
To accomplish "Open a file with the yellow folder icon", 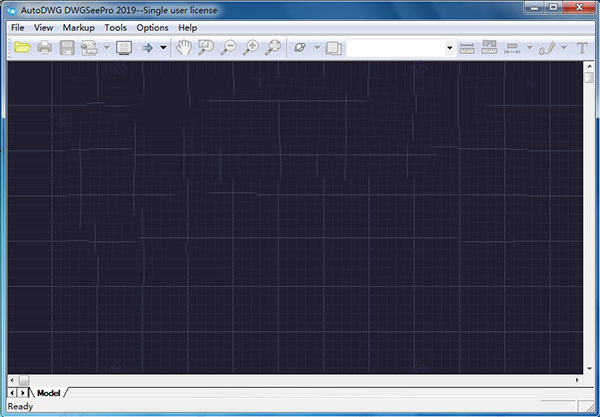I will point(22,48).
